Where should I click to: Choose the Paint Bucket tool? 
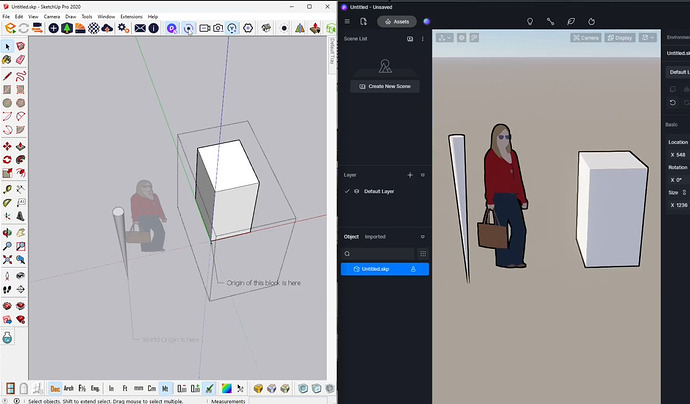pos(7,59)
